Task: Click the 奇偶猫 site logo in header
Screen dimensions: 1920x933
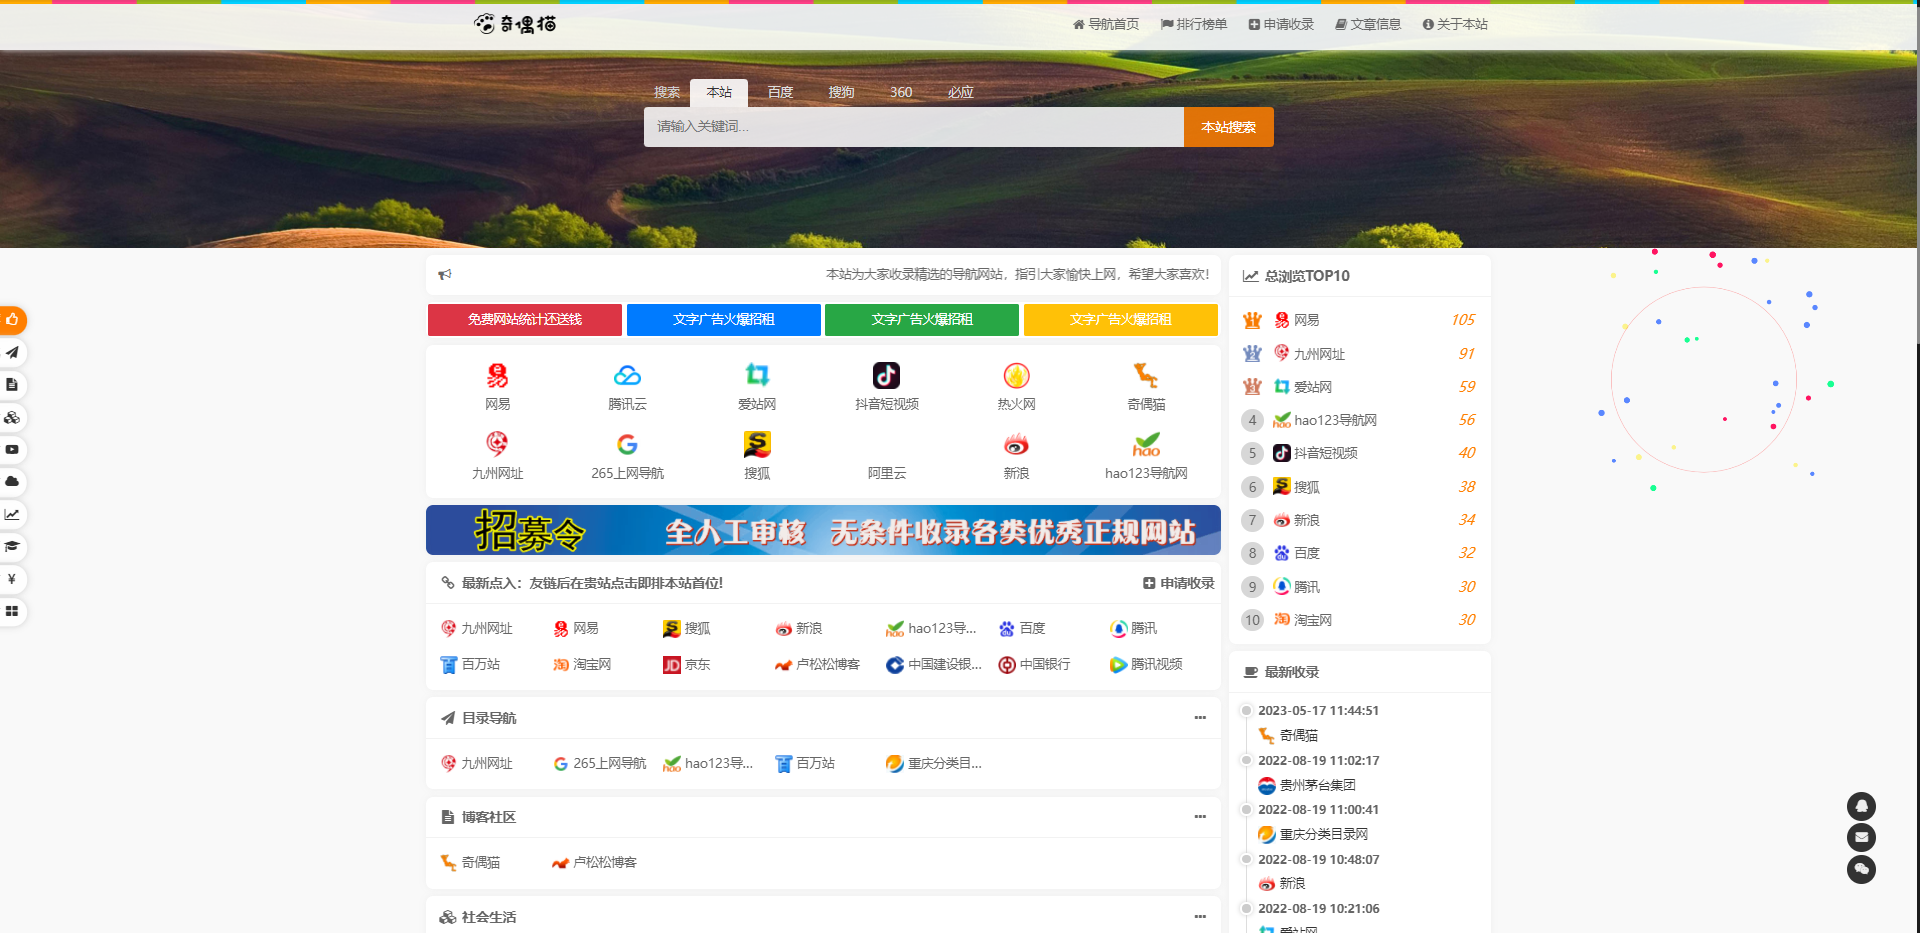Action: (x=515, y=24)
